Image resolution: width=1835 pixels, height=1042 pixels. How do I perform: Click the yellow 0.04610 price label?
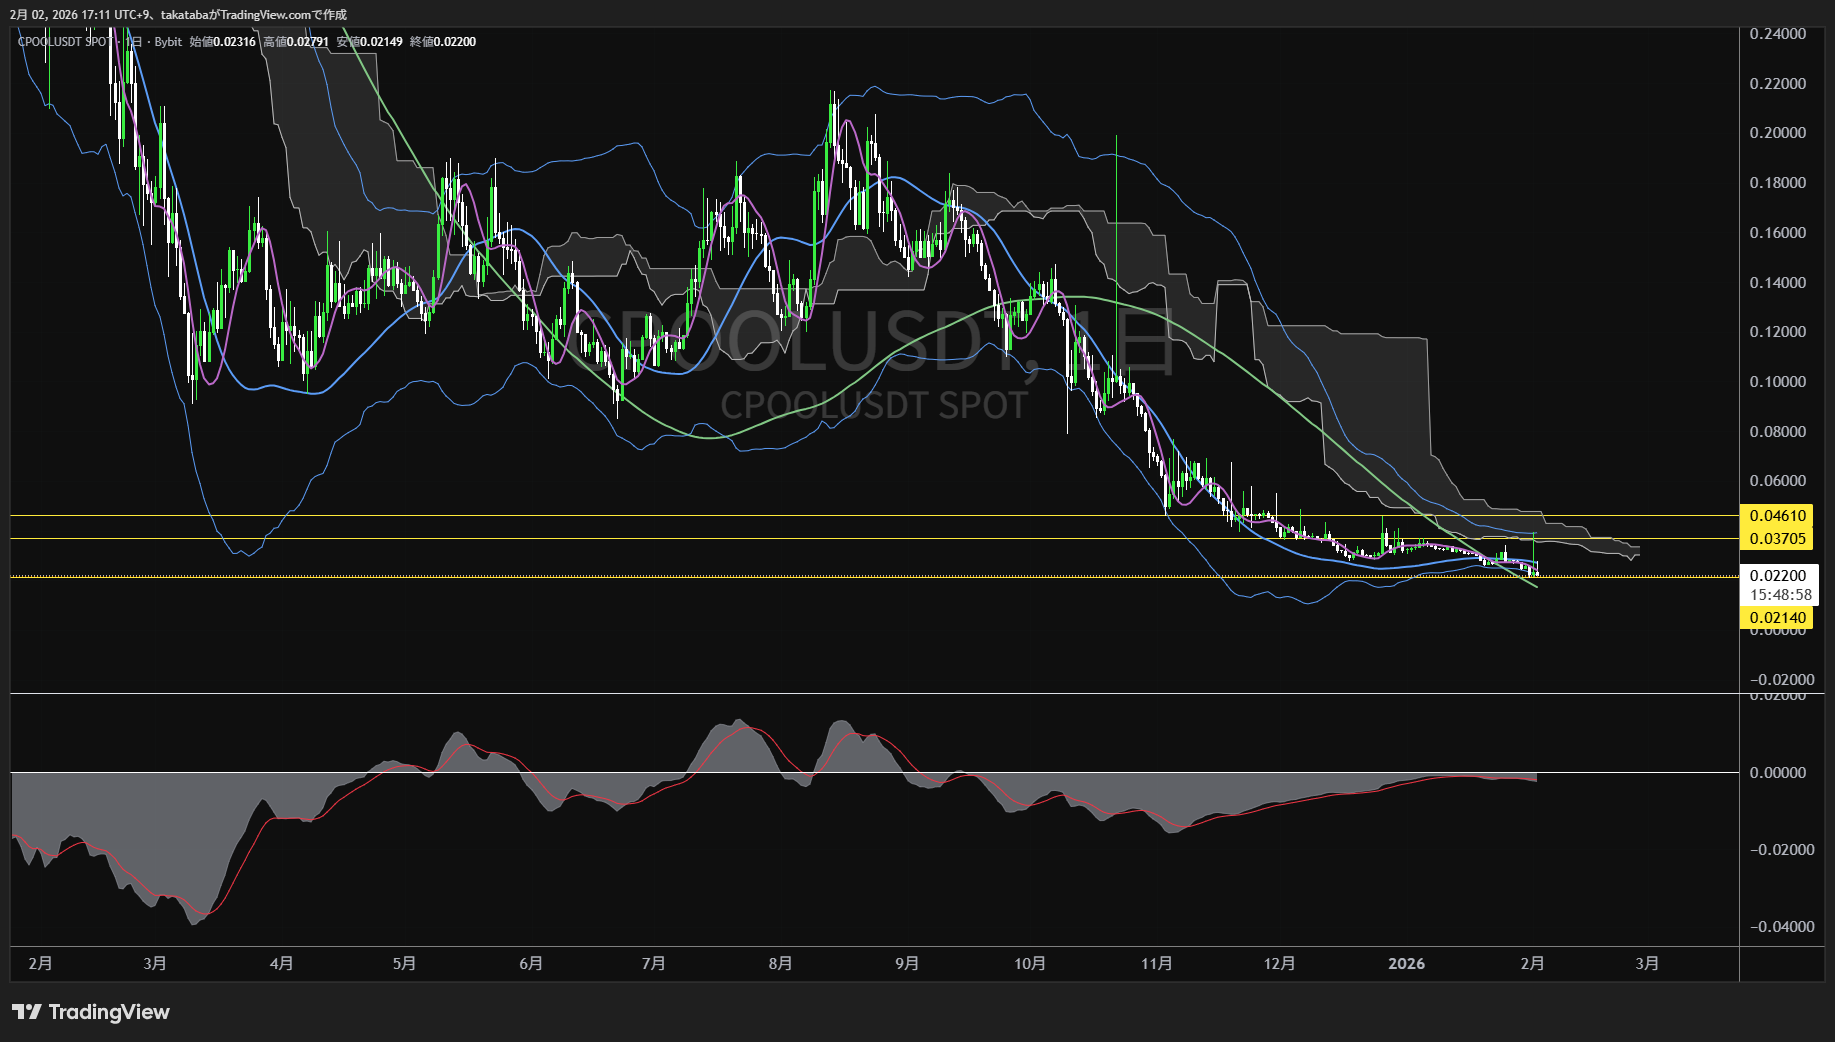coord(1777,516)
